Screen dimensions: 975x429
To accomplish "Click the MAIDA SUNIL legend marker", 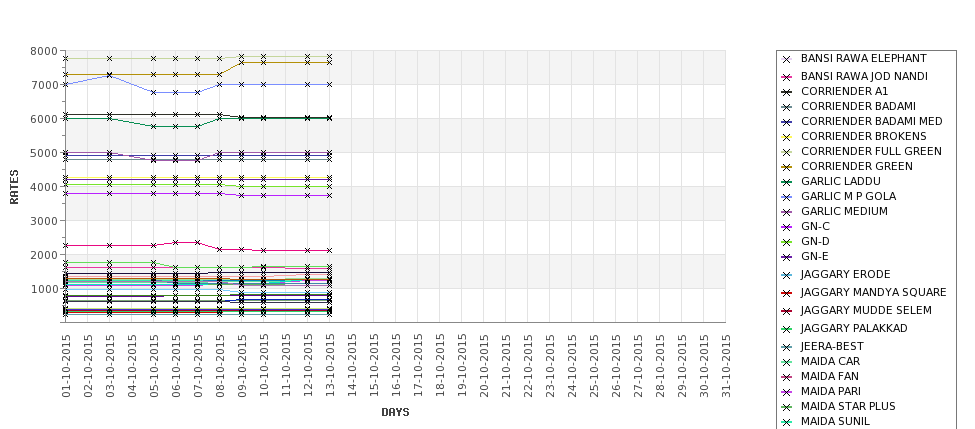I will pyautogui.click(x=787, y=423).
